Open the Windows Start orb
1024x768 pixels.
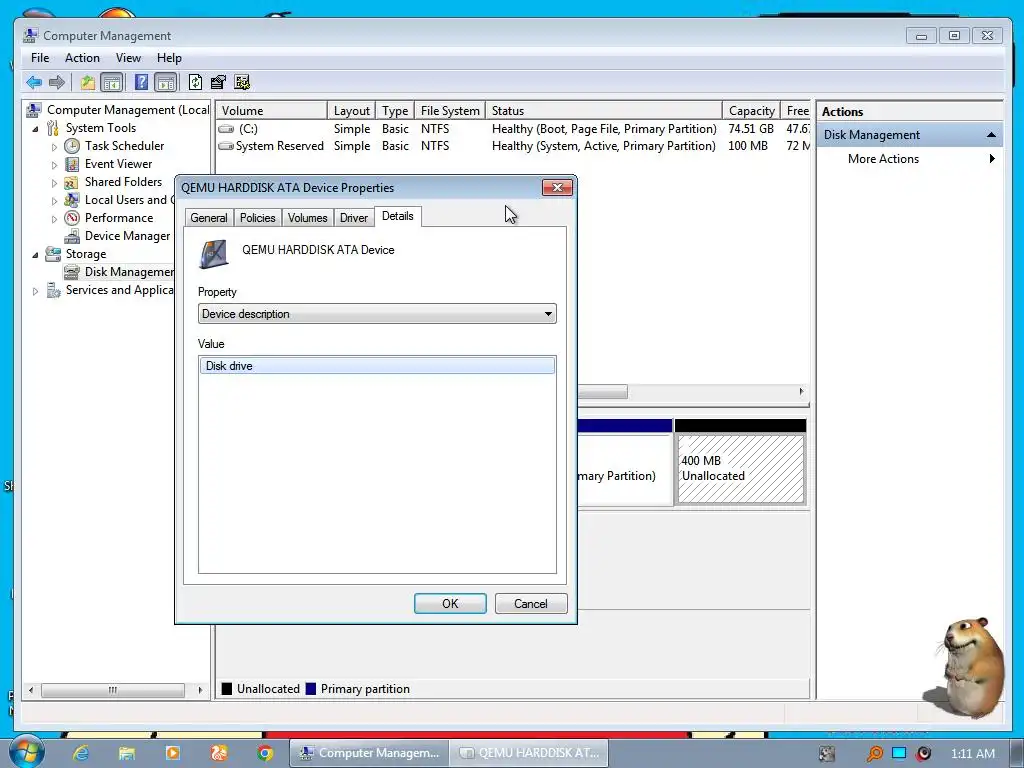[26, 752]
